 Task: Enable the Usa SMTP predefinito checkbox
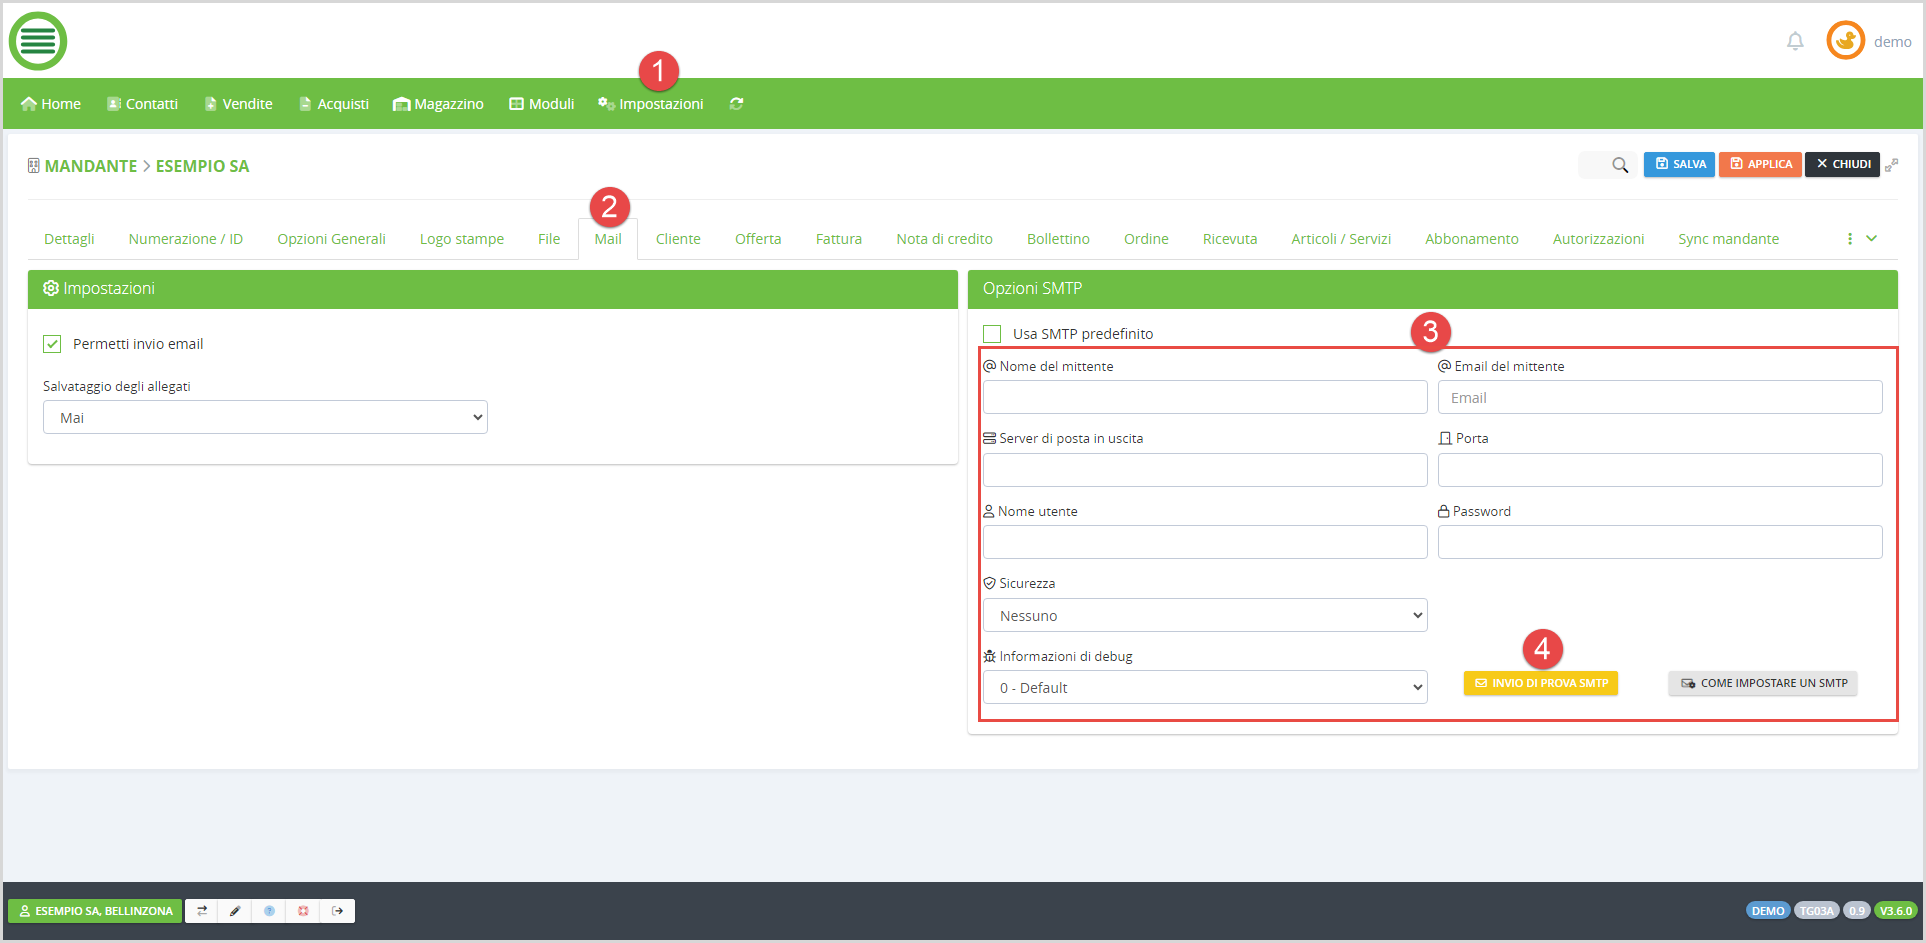992,334
